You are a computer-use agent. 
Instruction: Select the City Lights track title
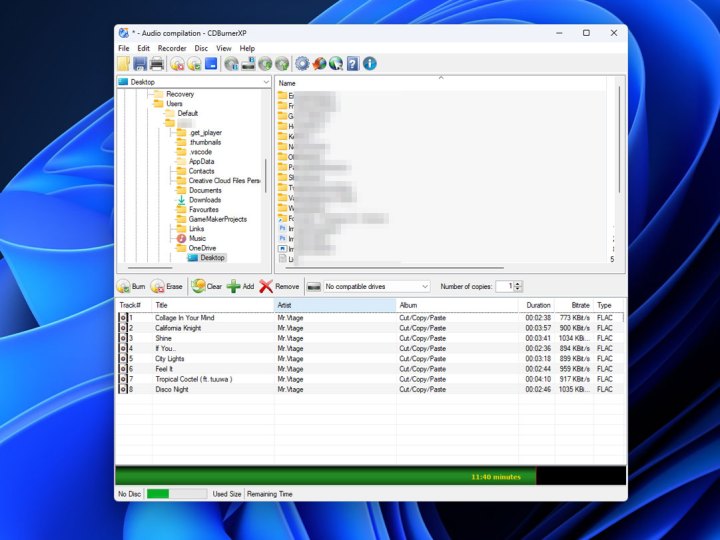point(169,359)
